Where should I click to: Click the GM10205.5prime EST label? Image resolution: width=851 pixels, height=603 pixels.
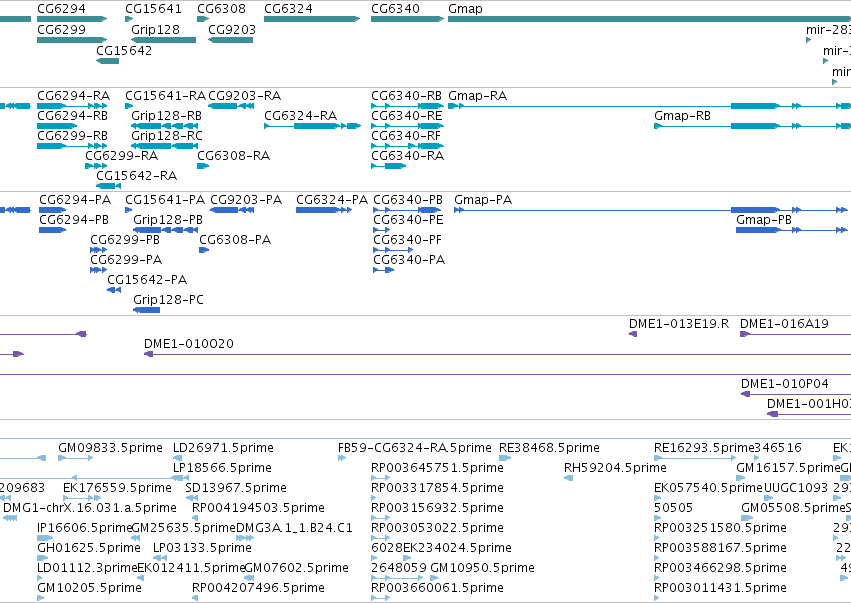[90, 588]
